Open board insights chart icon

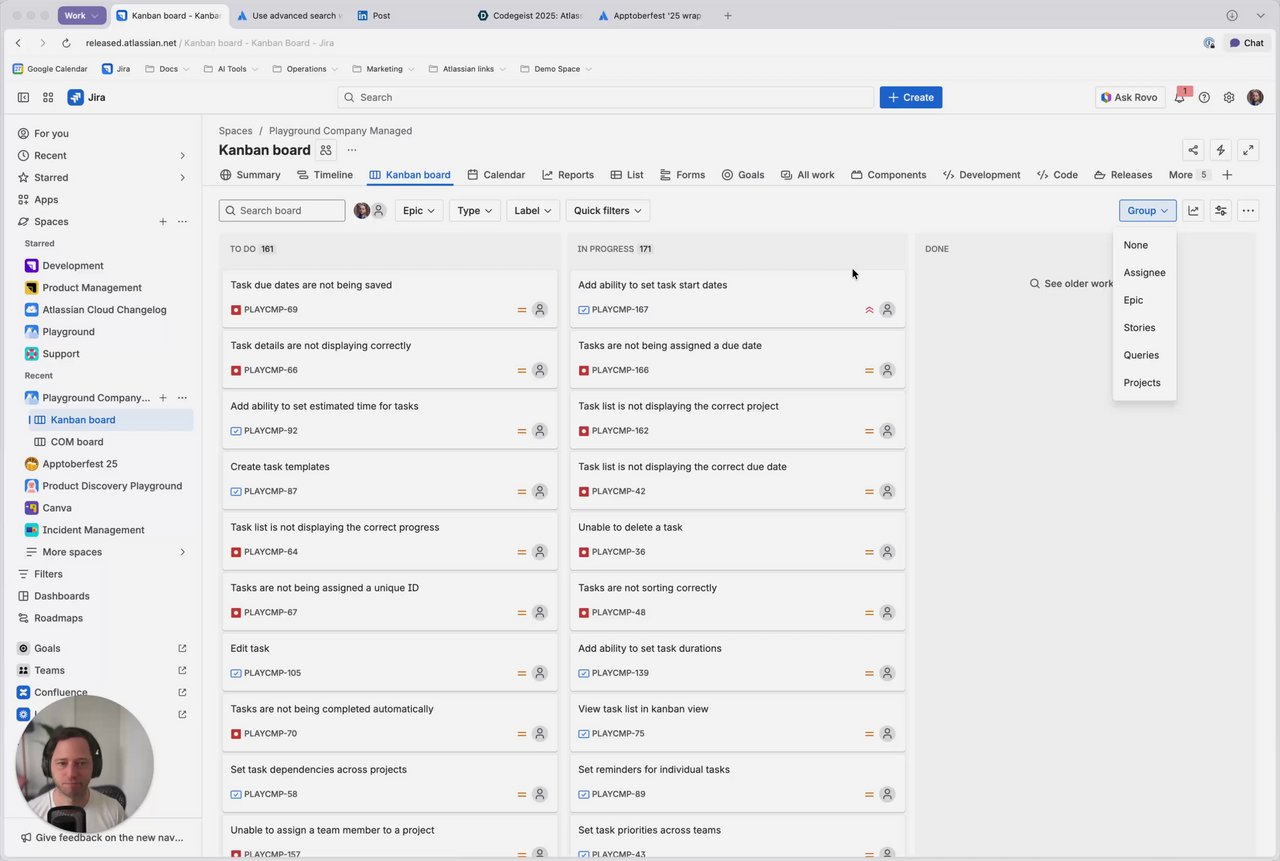pos(1193,211)
